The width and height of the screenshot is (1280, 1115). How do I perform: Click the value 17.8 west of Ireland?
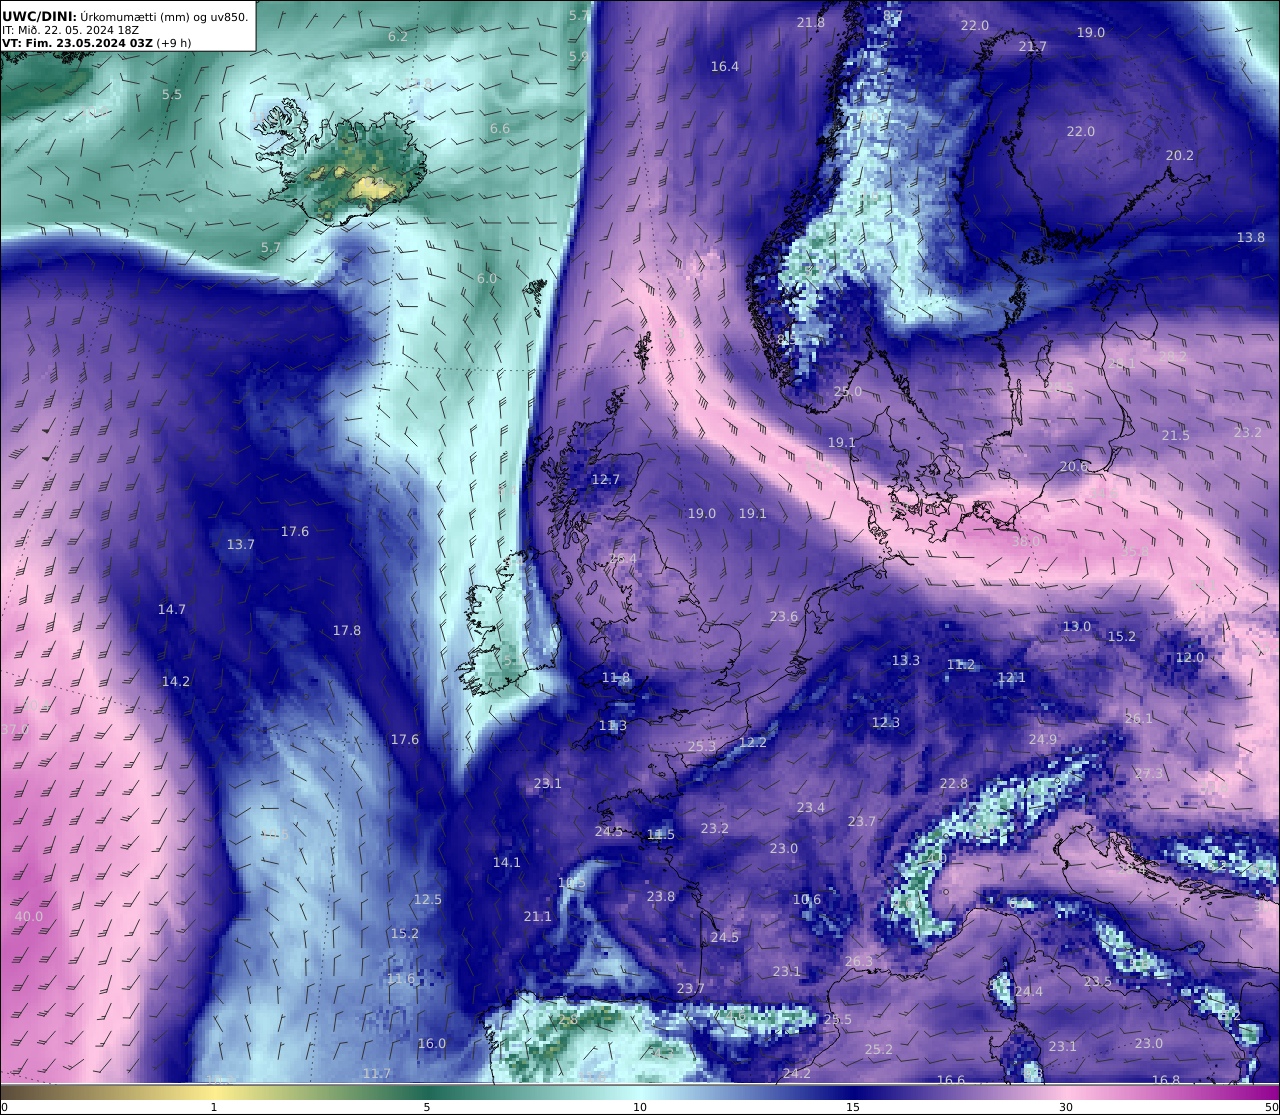[x=347, y=630]
